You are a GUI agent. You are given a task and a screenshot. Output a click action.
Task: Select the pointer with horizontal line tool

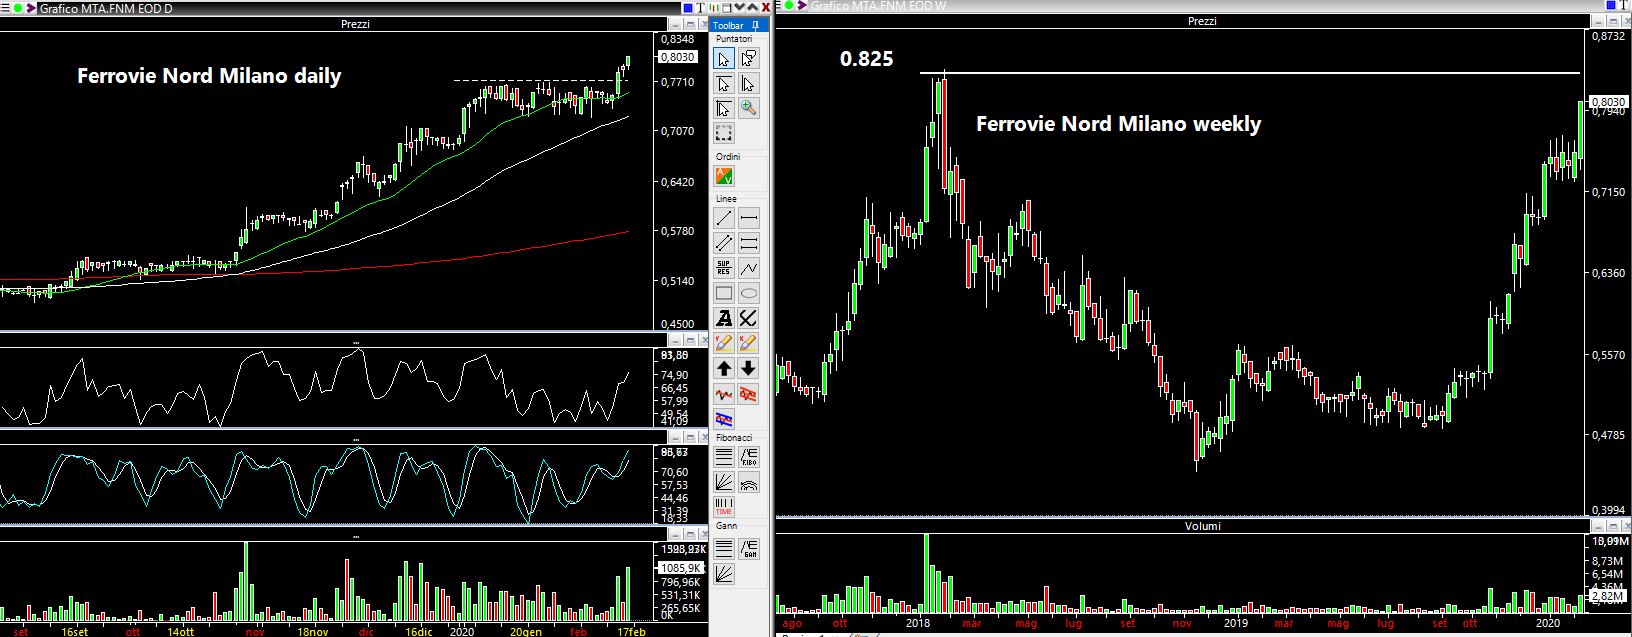point(724,84)
